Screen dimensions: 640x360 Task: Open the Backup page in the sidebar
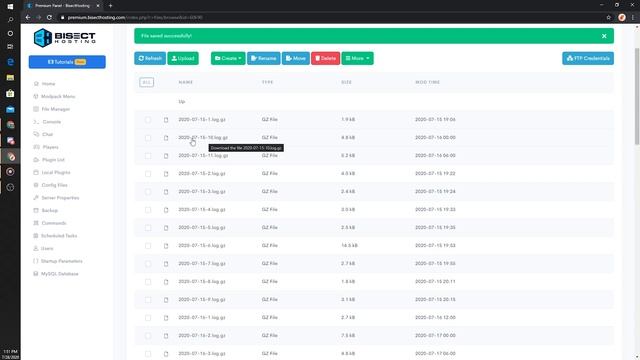tap(46, 210)
